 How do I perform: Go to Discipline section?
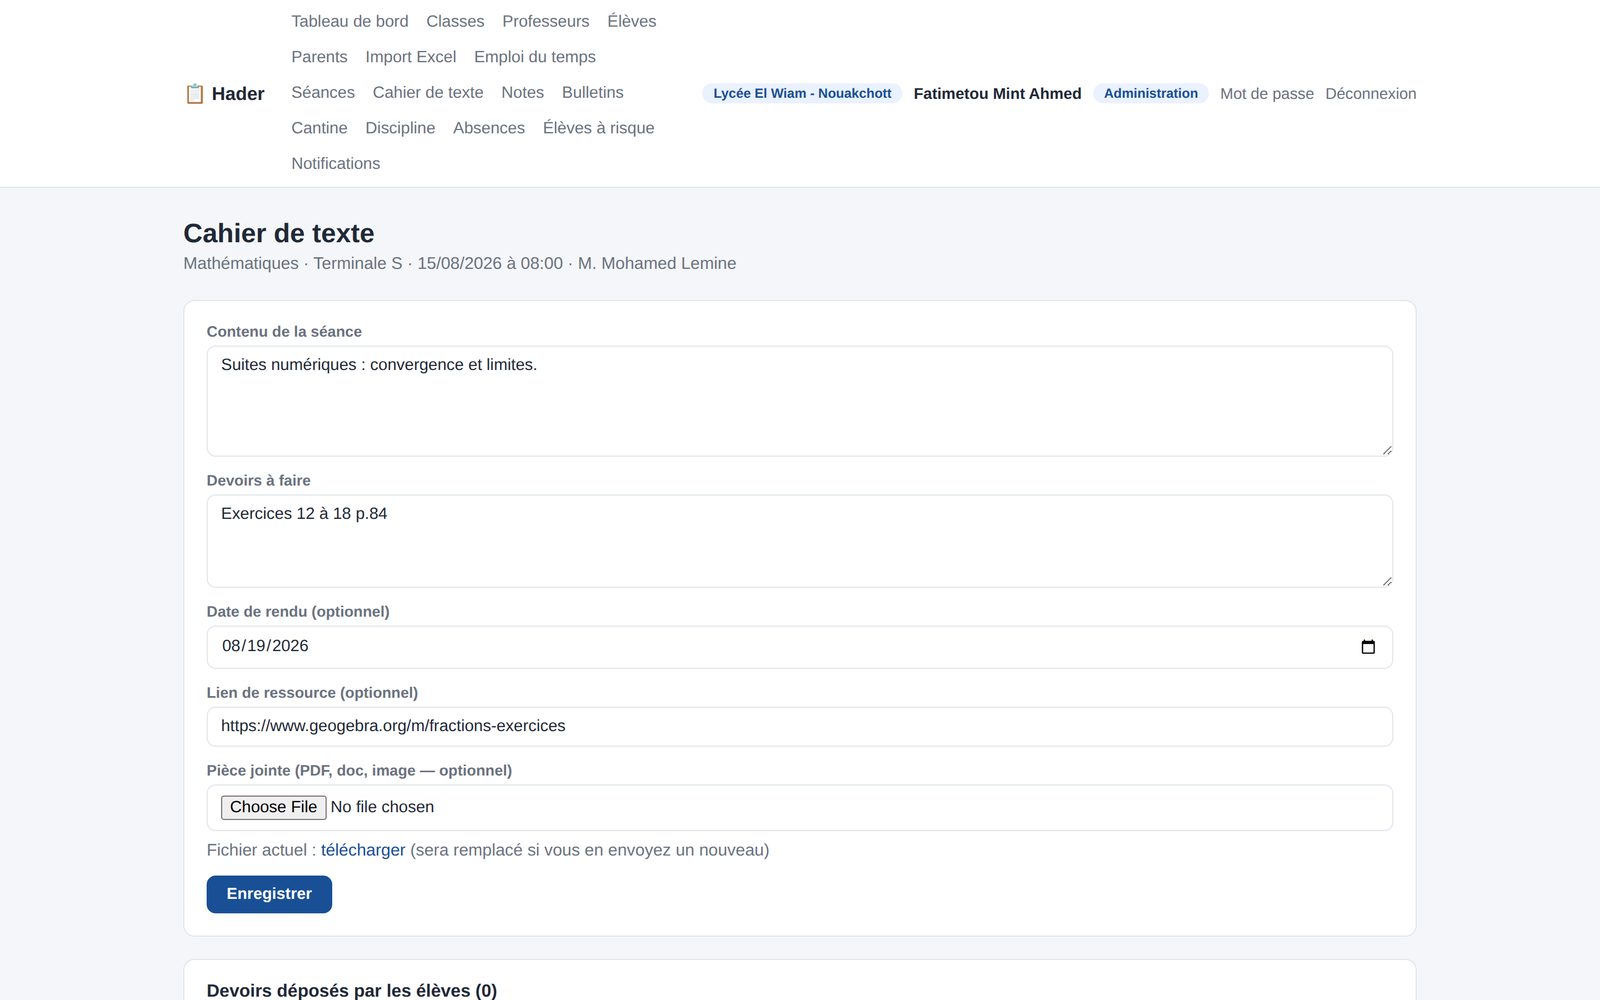[400, 128]
